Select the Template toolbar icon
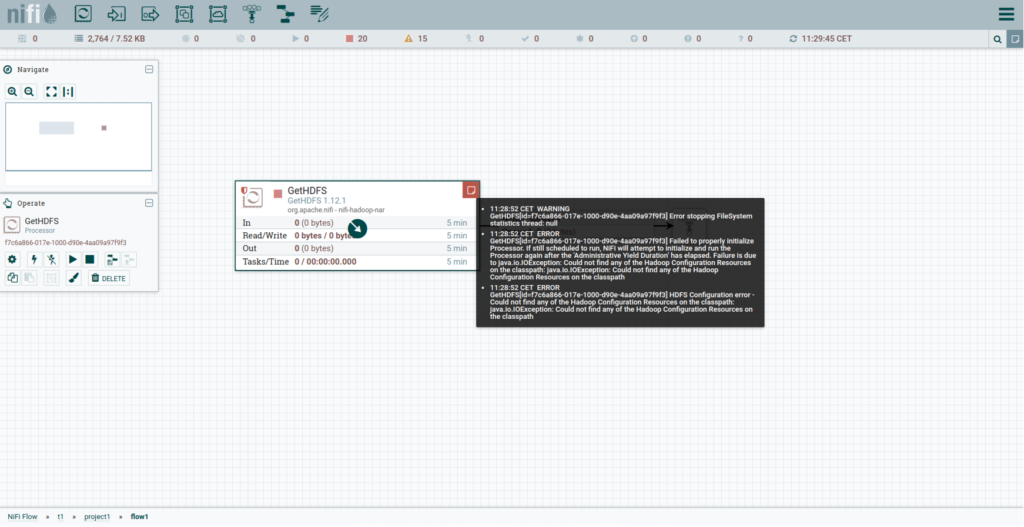Image resolution: width=1024 pixels, height=527 pixels. (285, 13)
